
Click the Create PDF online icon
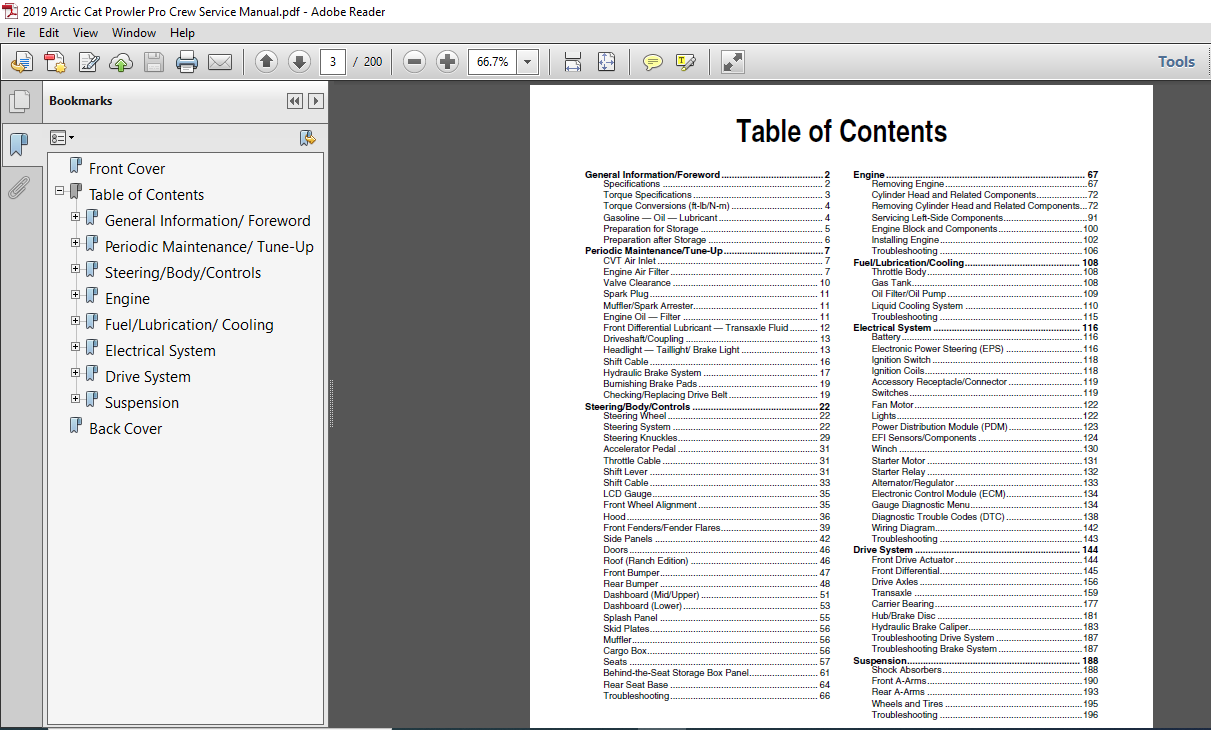pos(55,62)
